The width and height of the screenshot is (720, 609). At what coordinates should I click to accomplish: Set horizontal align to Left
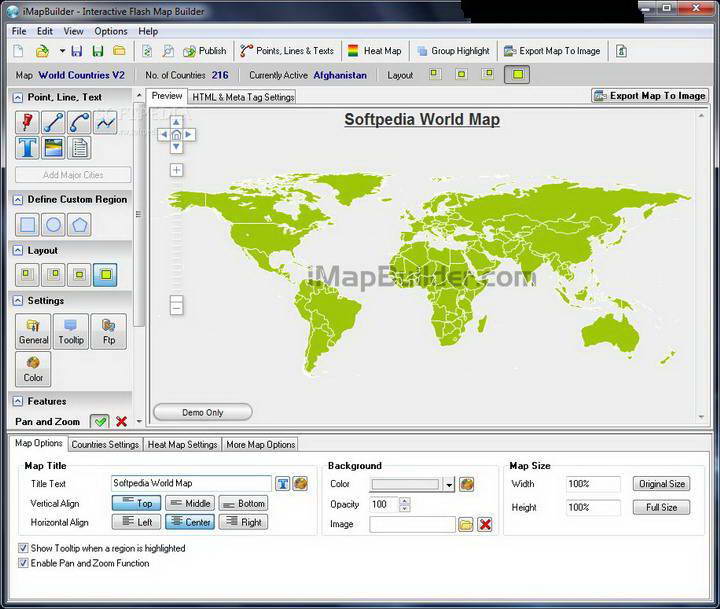pos(136,522)
